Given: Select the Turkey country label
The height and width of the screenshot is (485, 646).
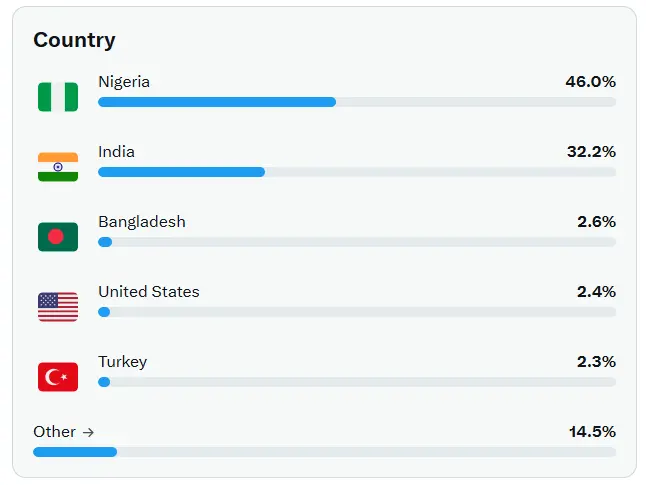Looking at the screenshot, I should (123, 362).
